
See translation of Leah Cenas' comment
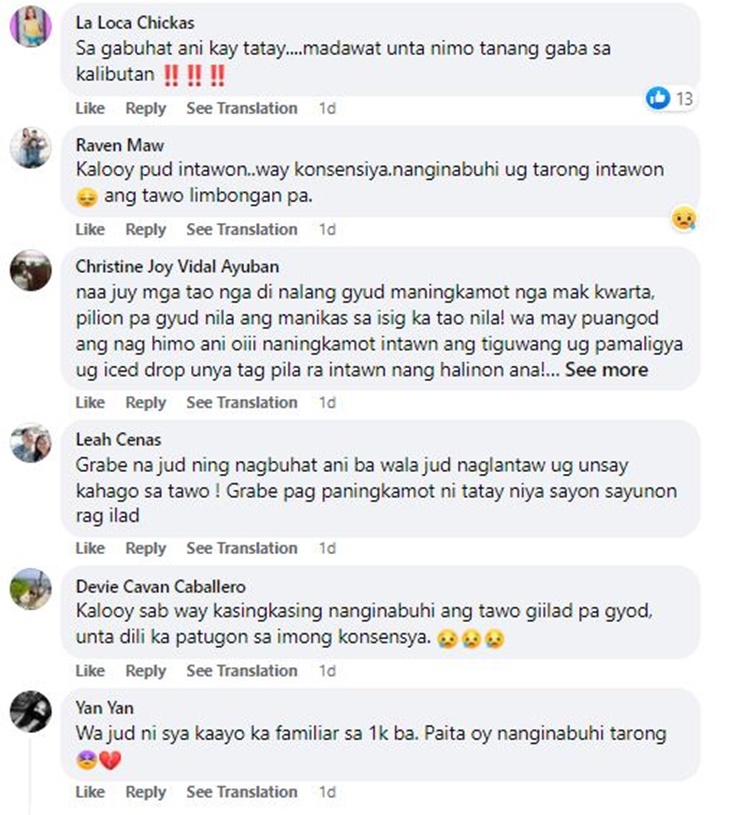click(242, 548)
